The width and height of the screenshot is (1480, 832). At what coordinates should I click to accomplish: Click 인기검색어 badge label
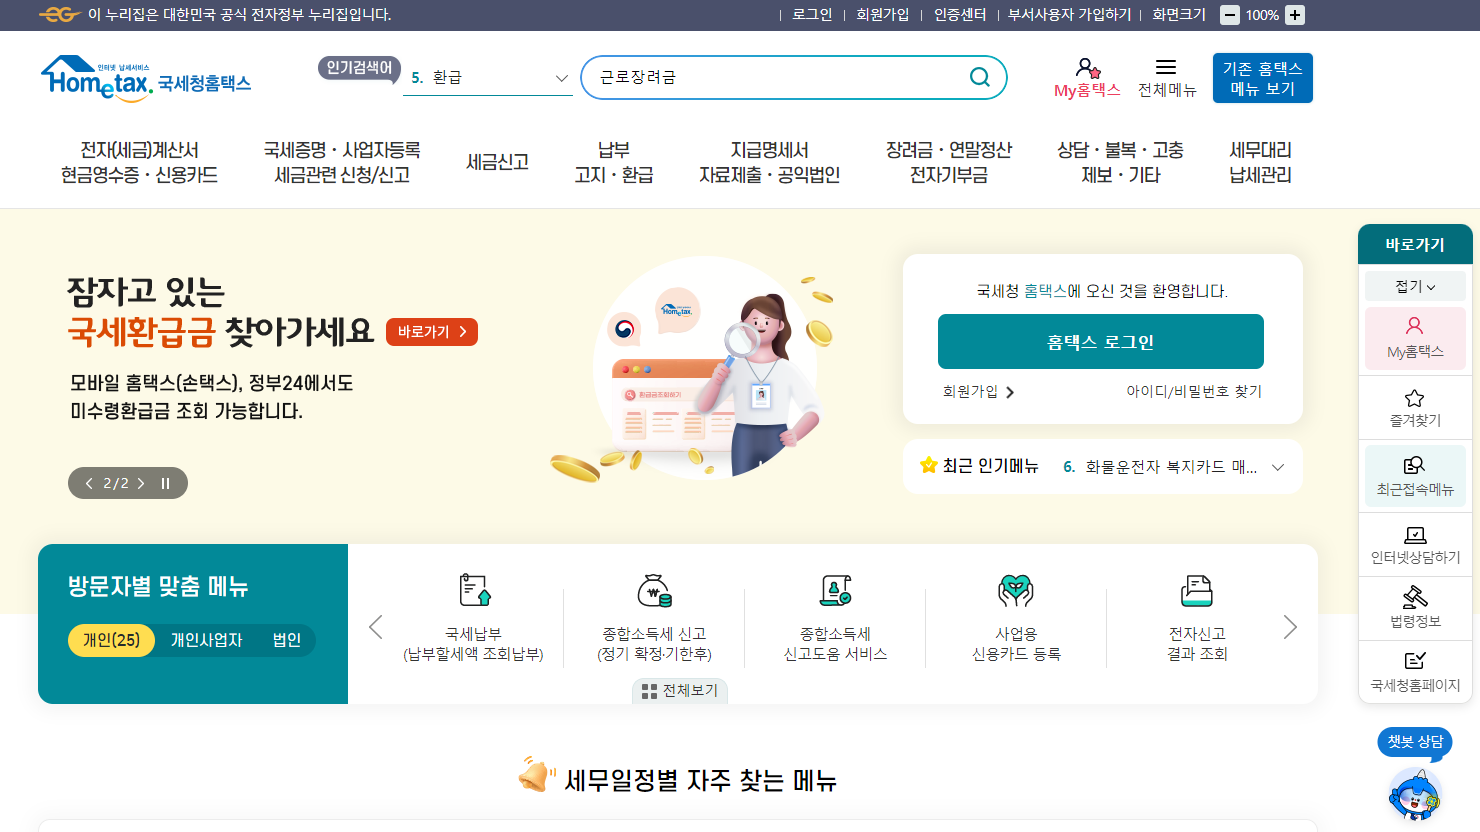coord(360,68)
